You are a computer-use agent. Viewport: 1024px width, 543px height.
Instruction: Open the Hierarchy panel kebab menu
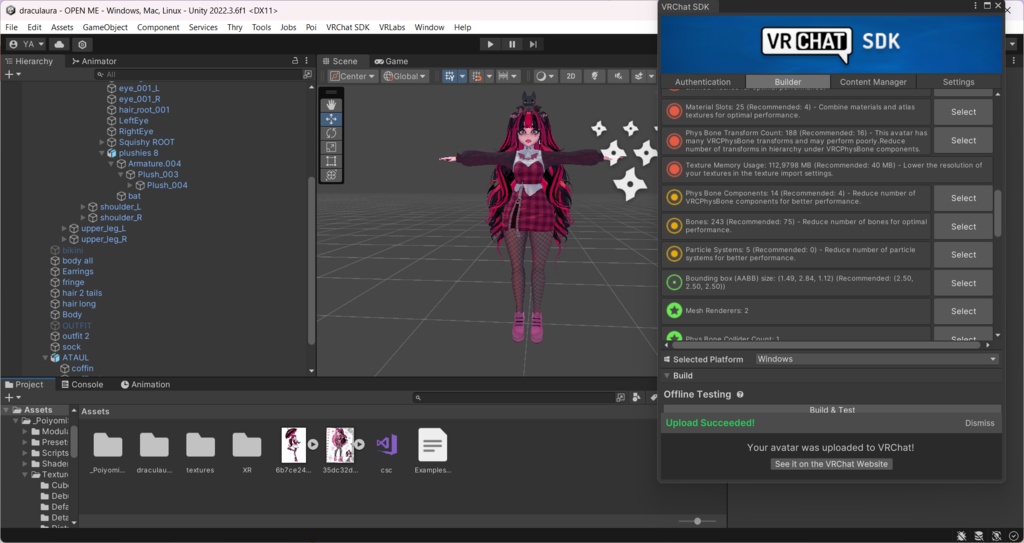tap(307, 60)
